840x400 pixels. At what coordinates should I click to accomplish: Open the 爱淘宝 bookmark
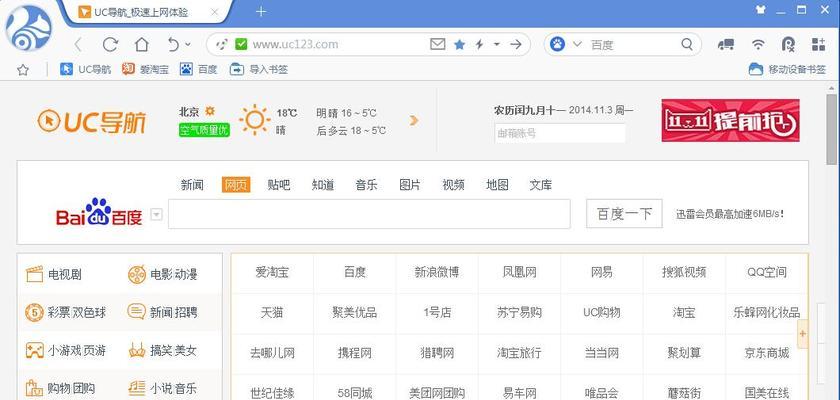click(146, 69)
